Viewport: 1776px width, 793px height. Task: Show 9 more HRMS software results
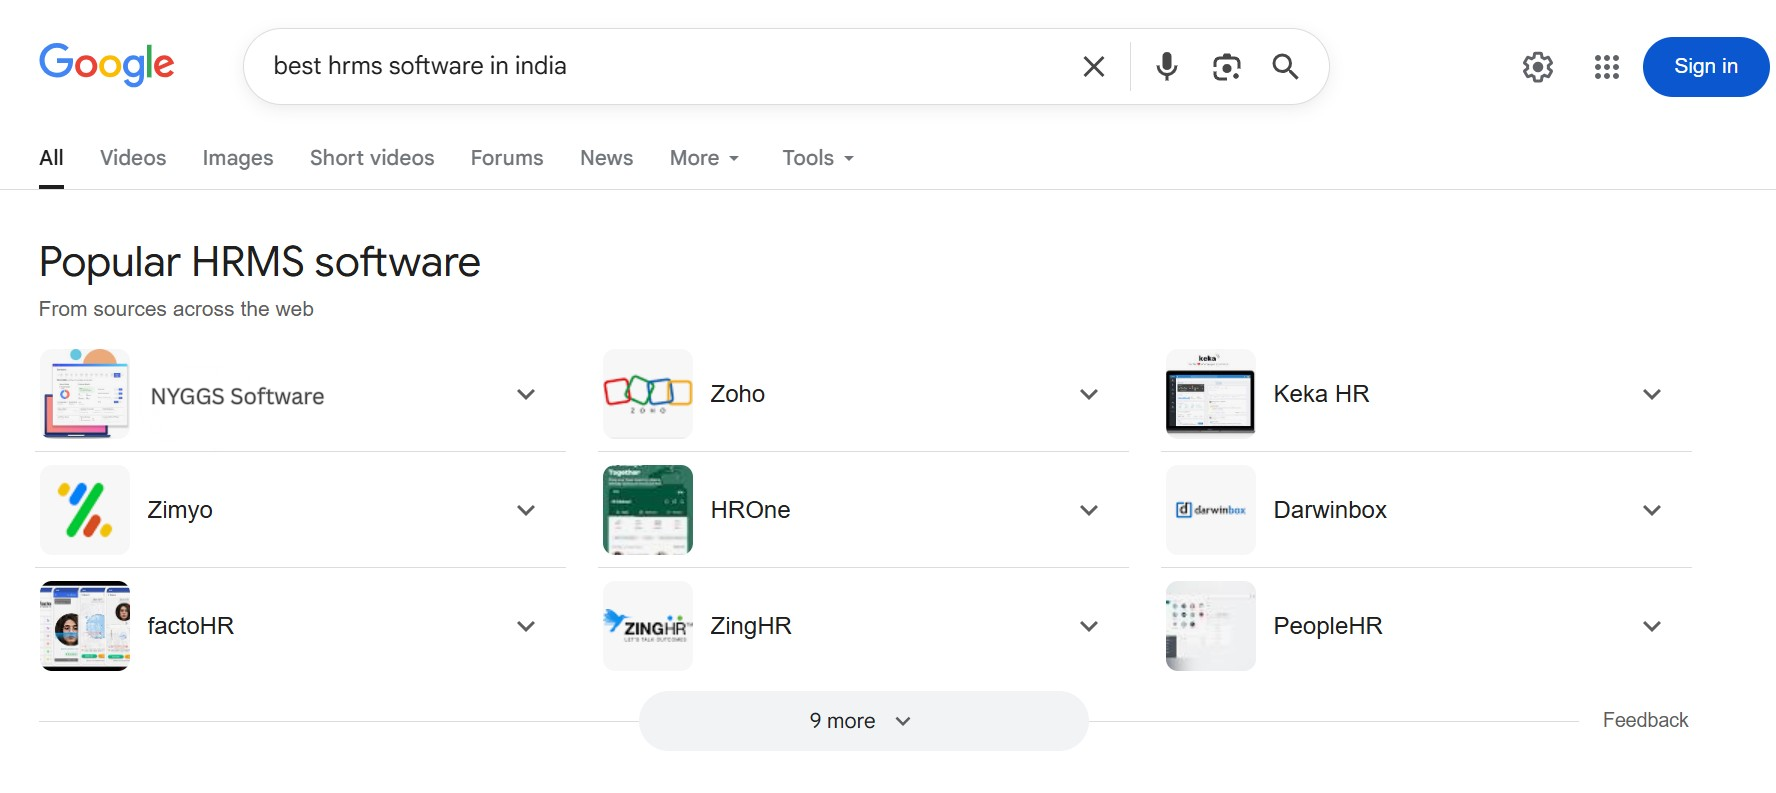click(x=863, y=721)
